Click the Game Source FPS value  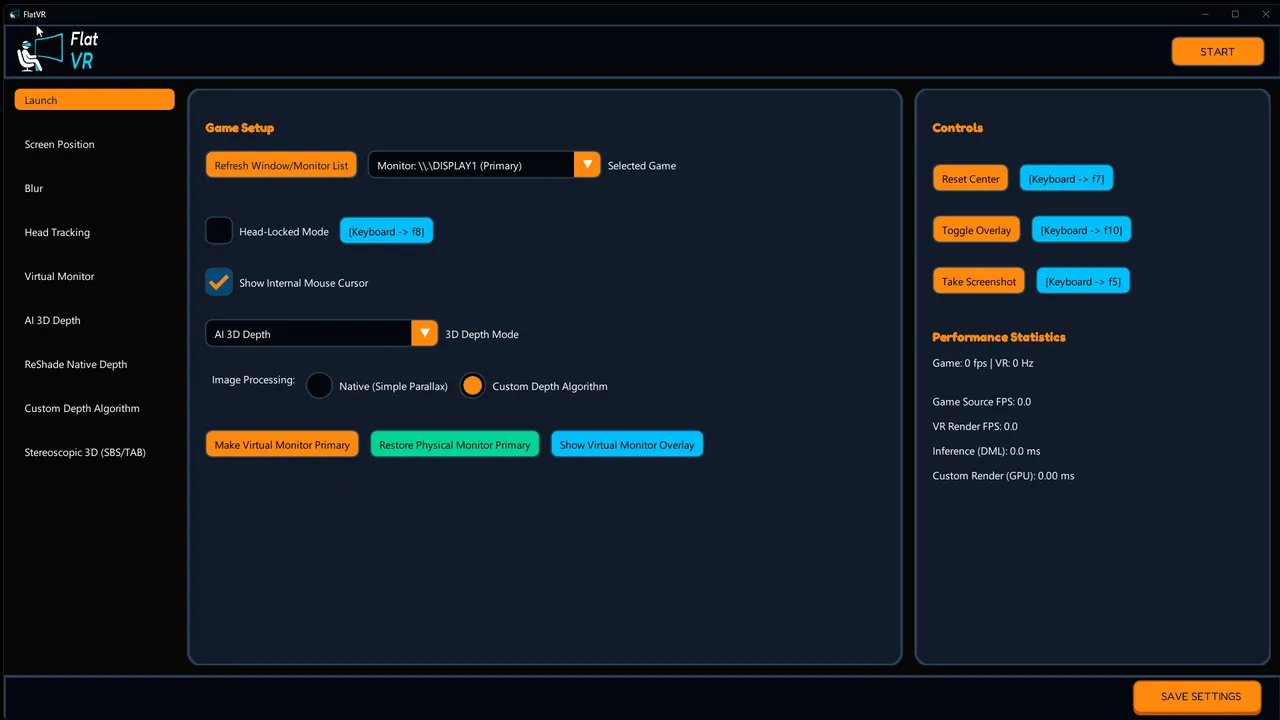(982, 402)
